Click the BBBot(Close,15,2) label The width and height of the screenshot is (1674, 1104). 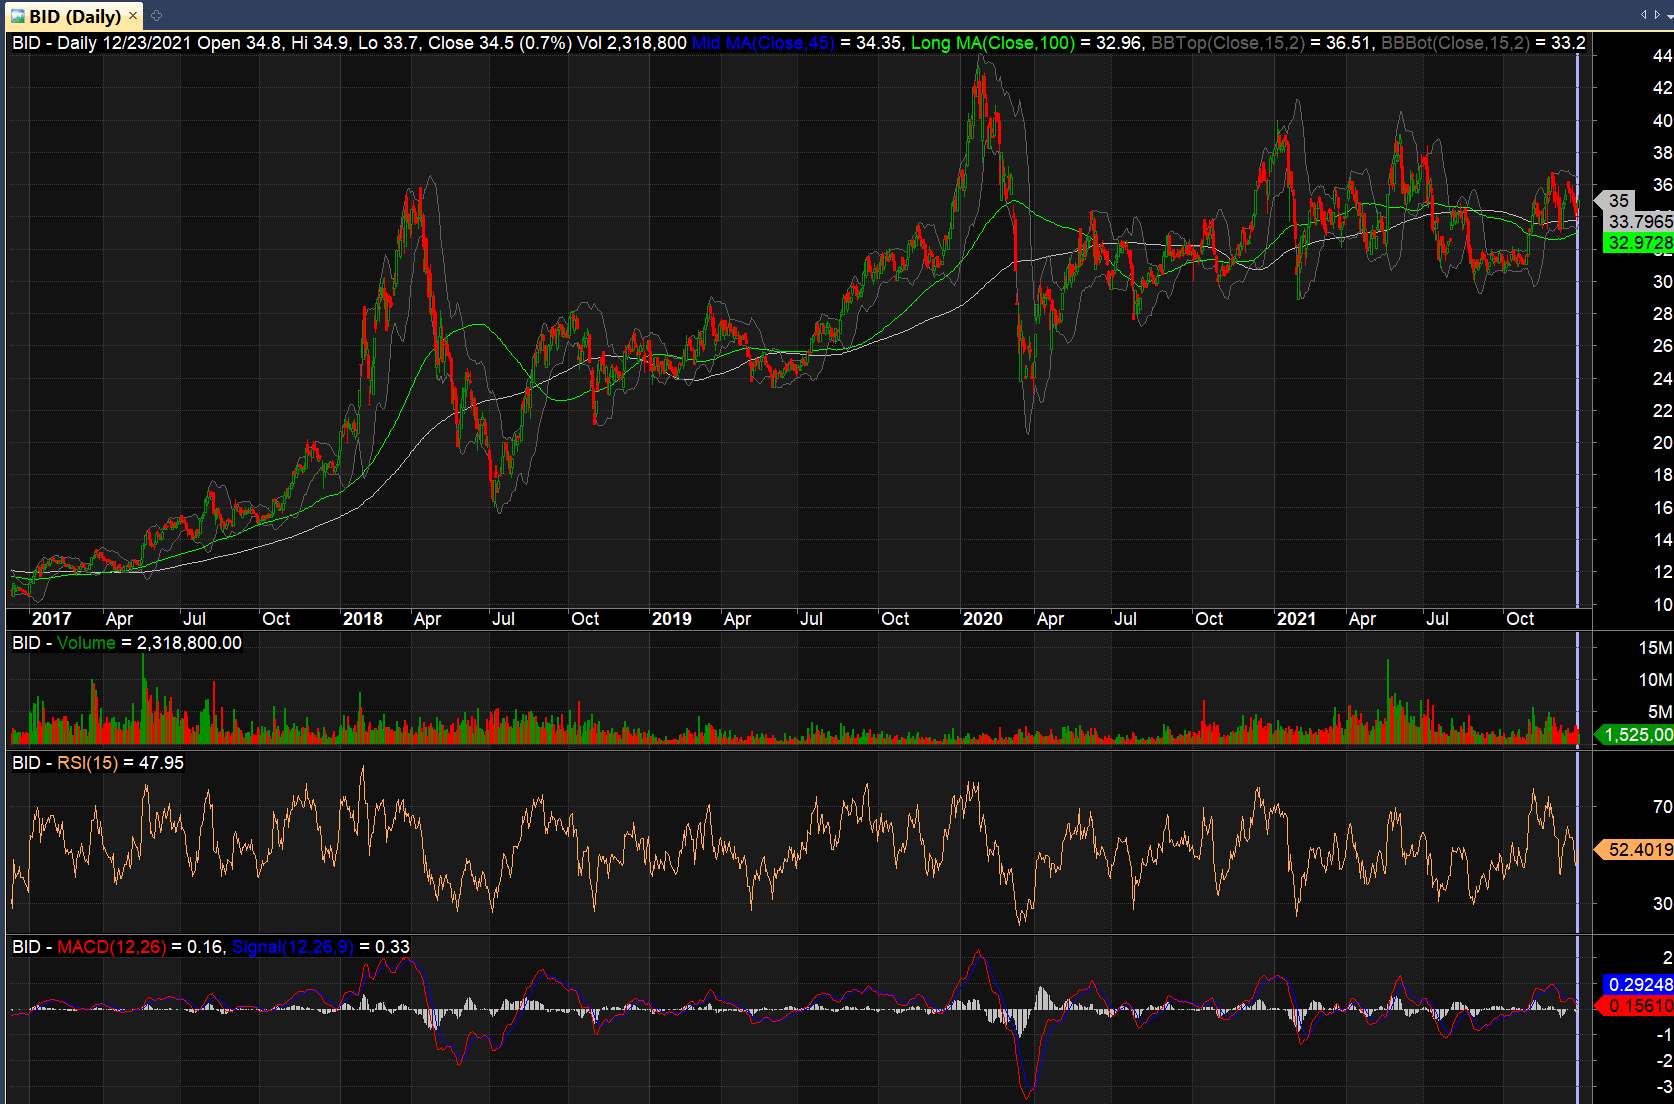tap(1455, 43)
